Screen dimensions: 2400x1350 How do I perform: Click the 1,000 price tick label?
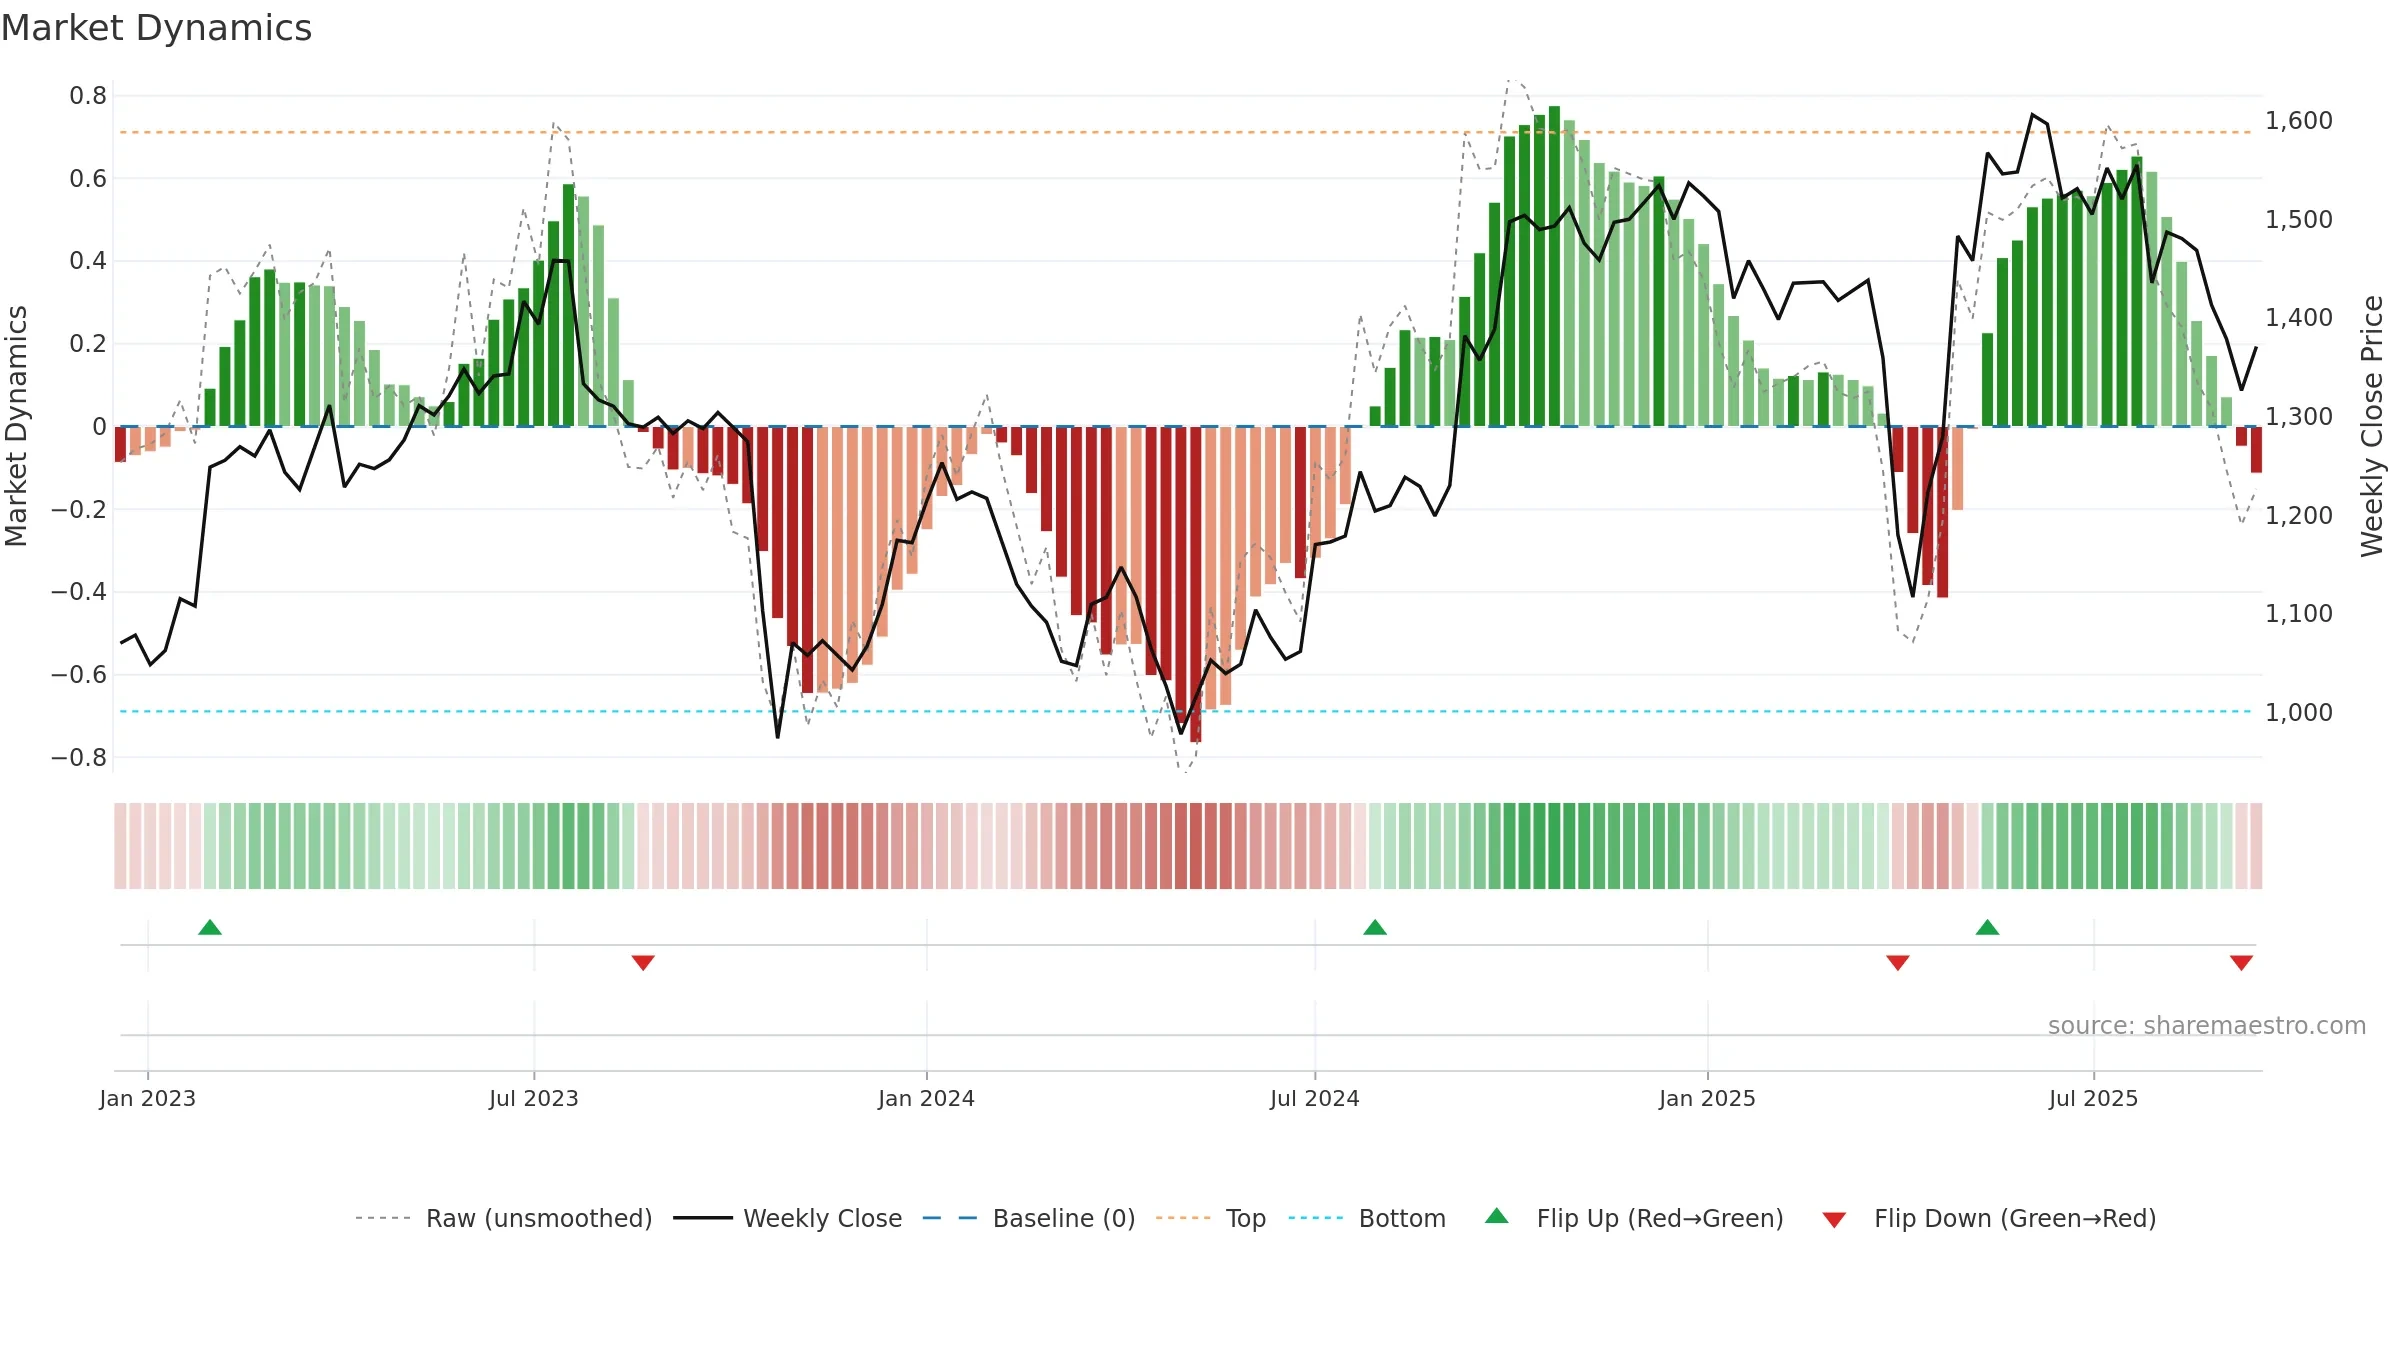(2299, 713)
